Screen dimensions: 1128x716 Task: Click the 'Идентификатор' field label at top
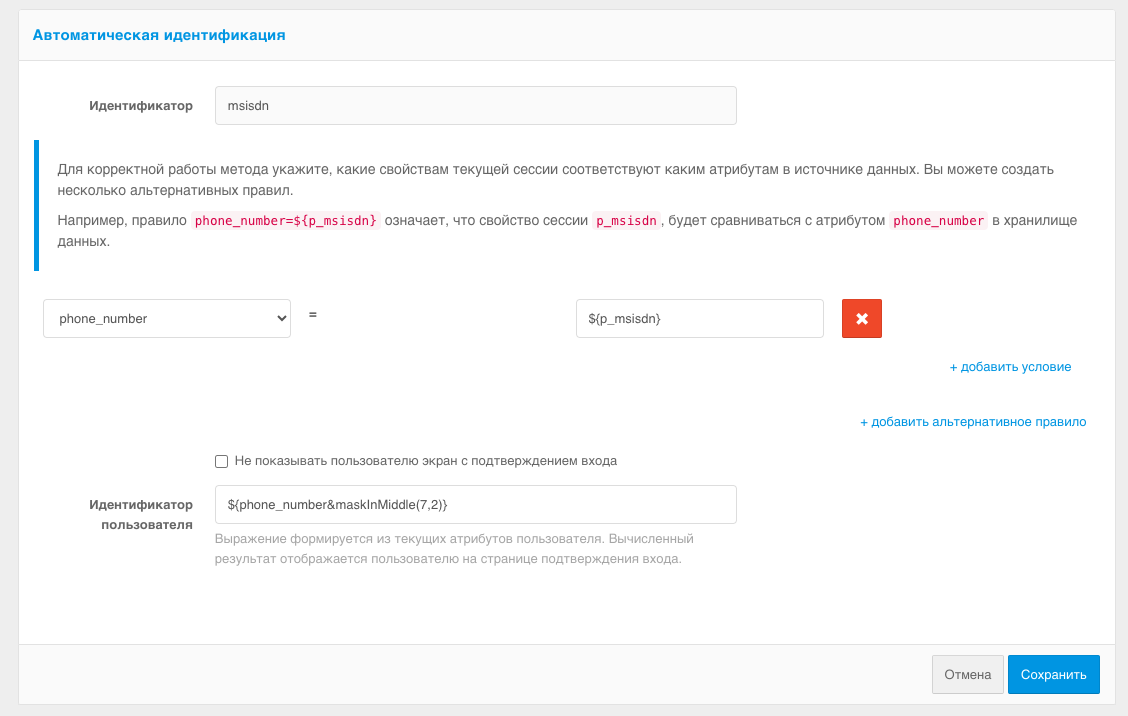tap(141, 105)
